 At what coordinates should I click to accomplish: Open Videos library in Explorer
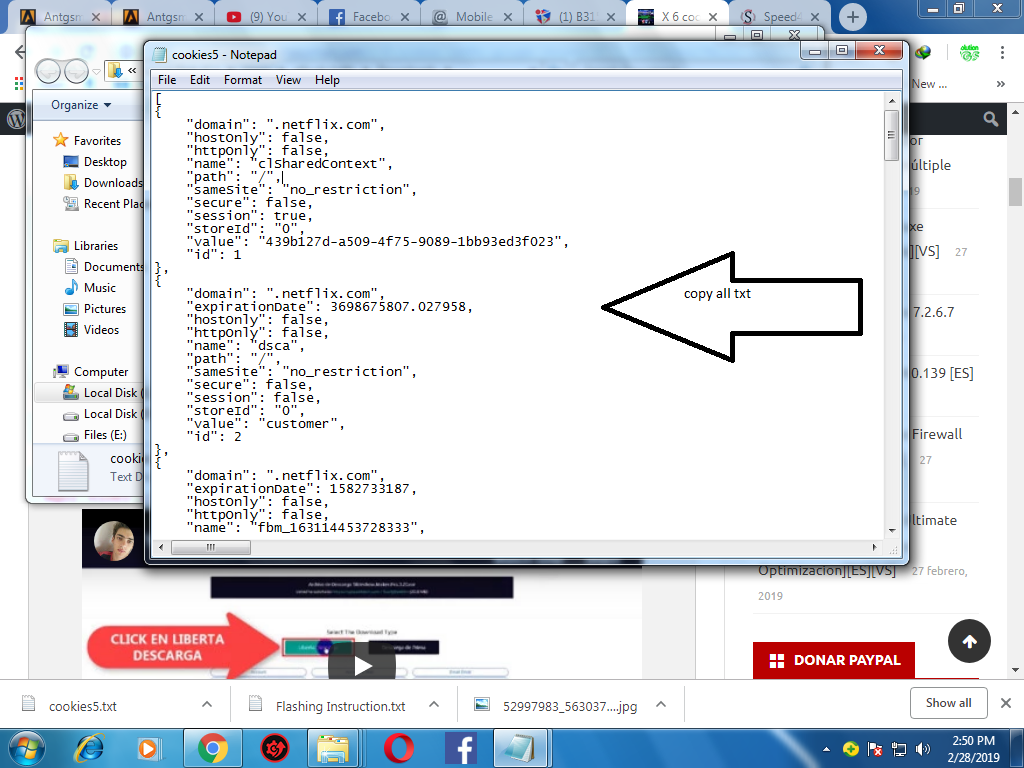pyautogui.click(x=91, y=330)
